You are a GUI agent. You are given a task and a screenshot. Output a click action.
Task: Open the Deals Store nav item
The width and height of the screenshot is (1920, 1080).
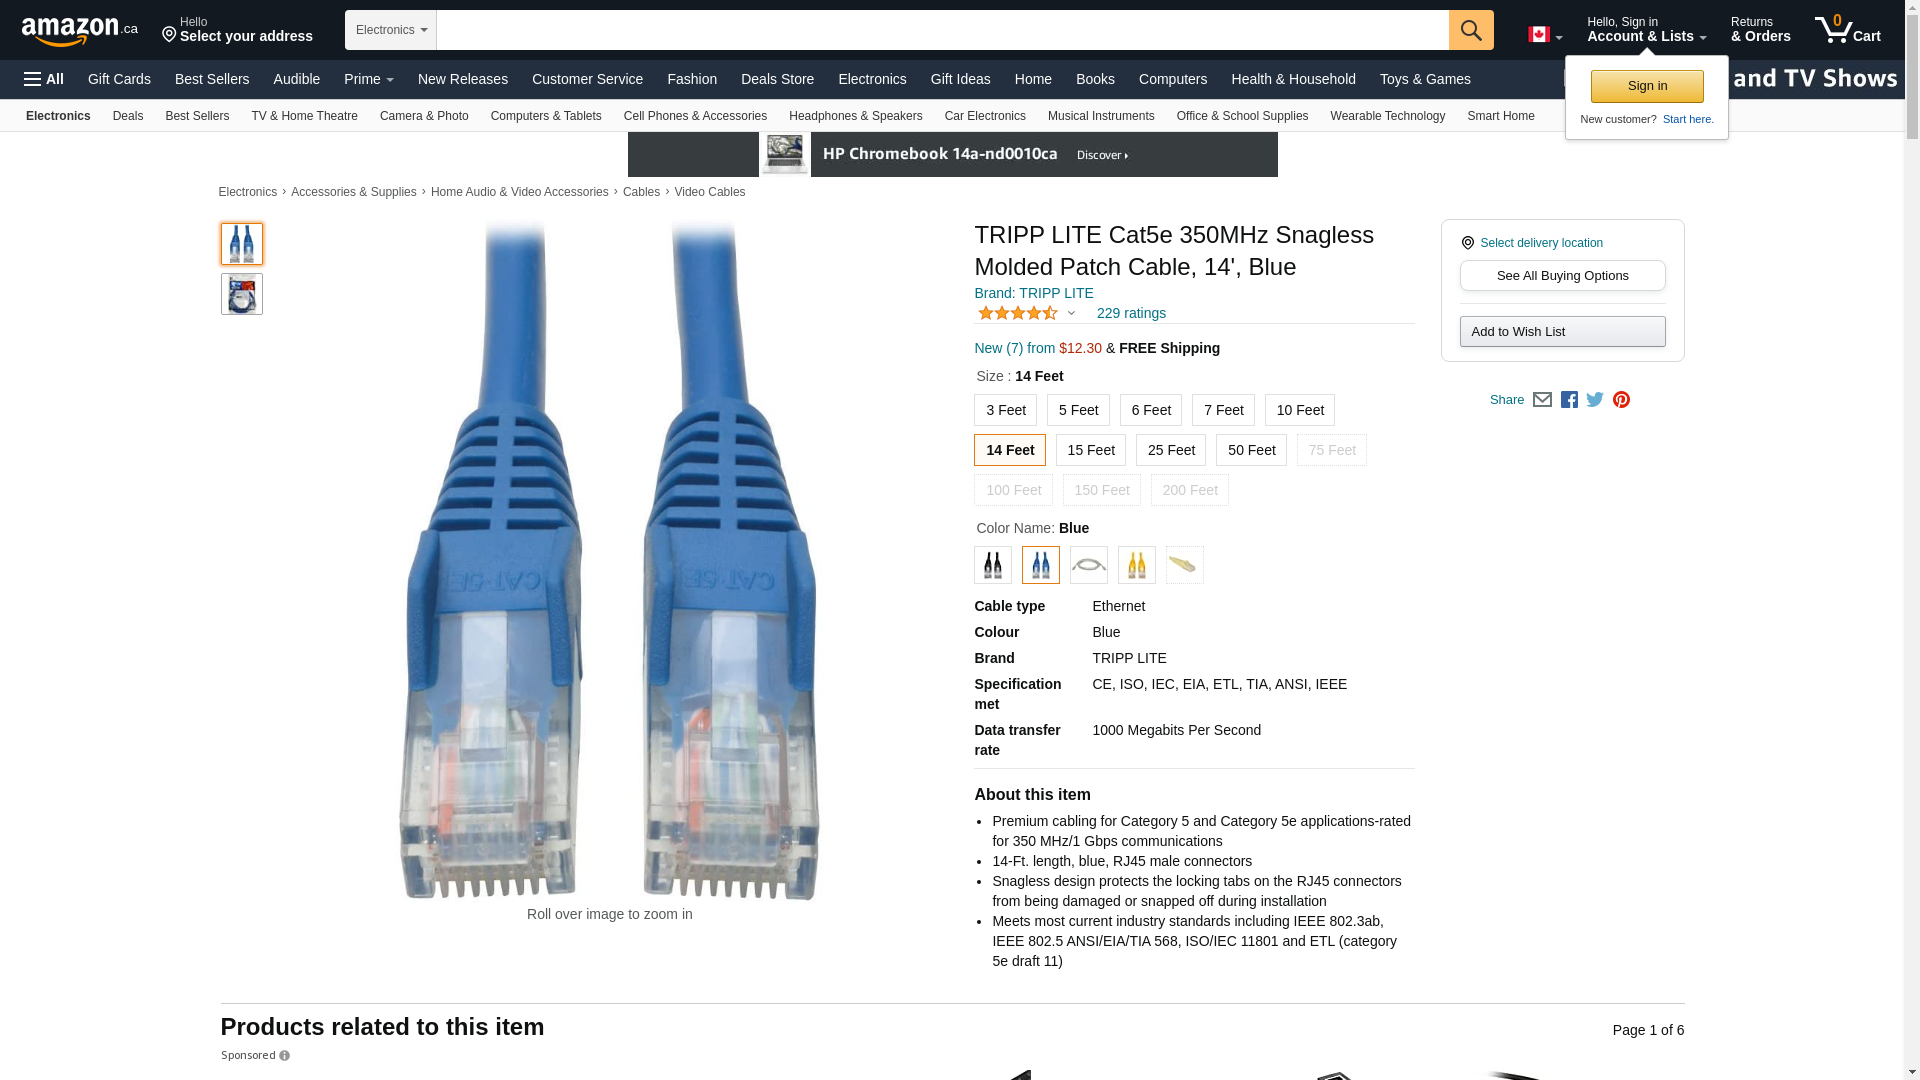[x=777, y=79]
